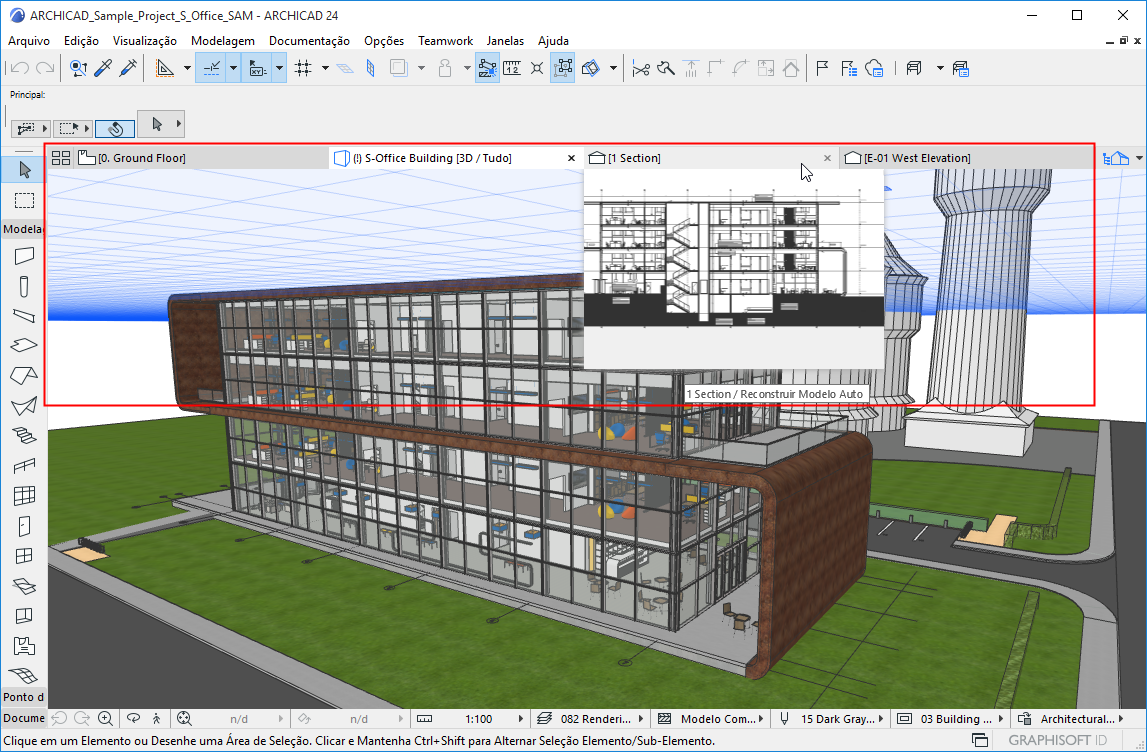Open the 1:100 scale dropdown
This screenshot has width=1147, height=752.
pos(518,719)
